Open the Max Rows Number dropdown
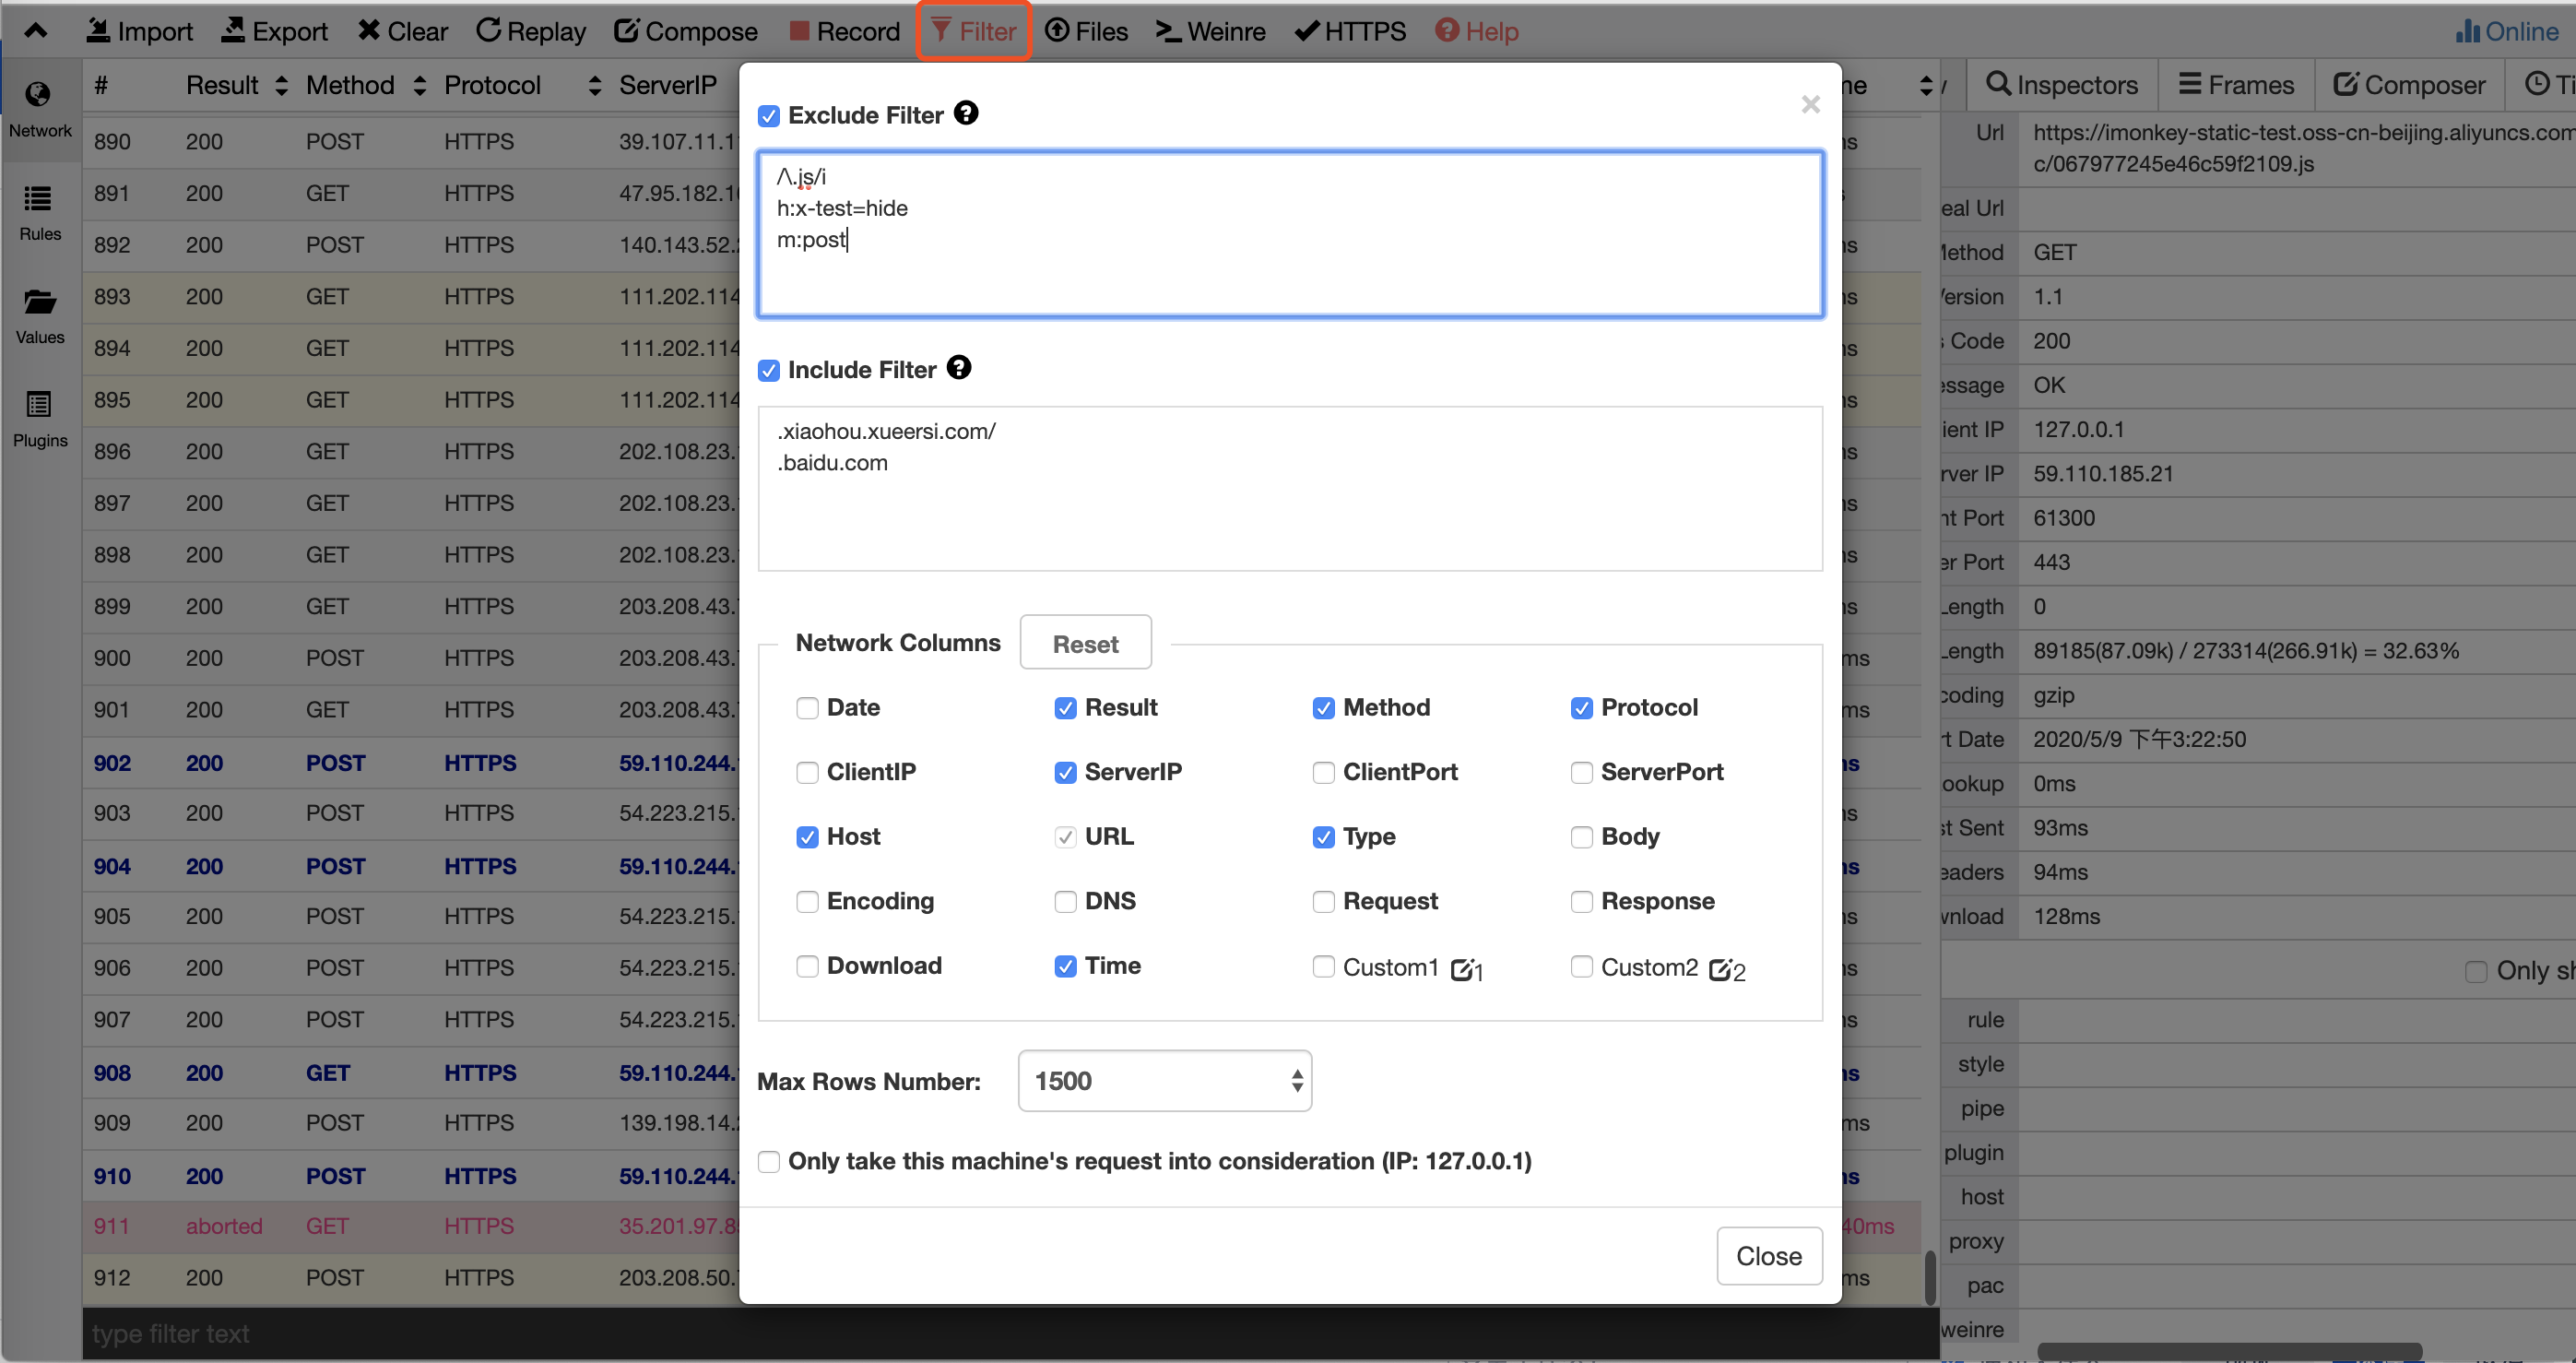 (1164, 1080)
